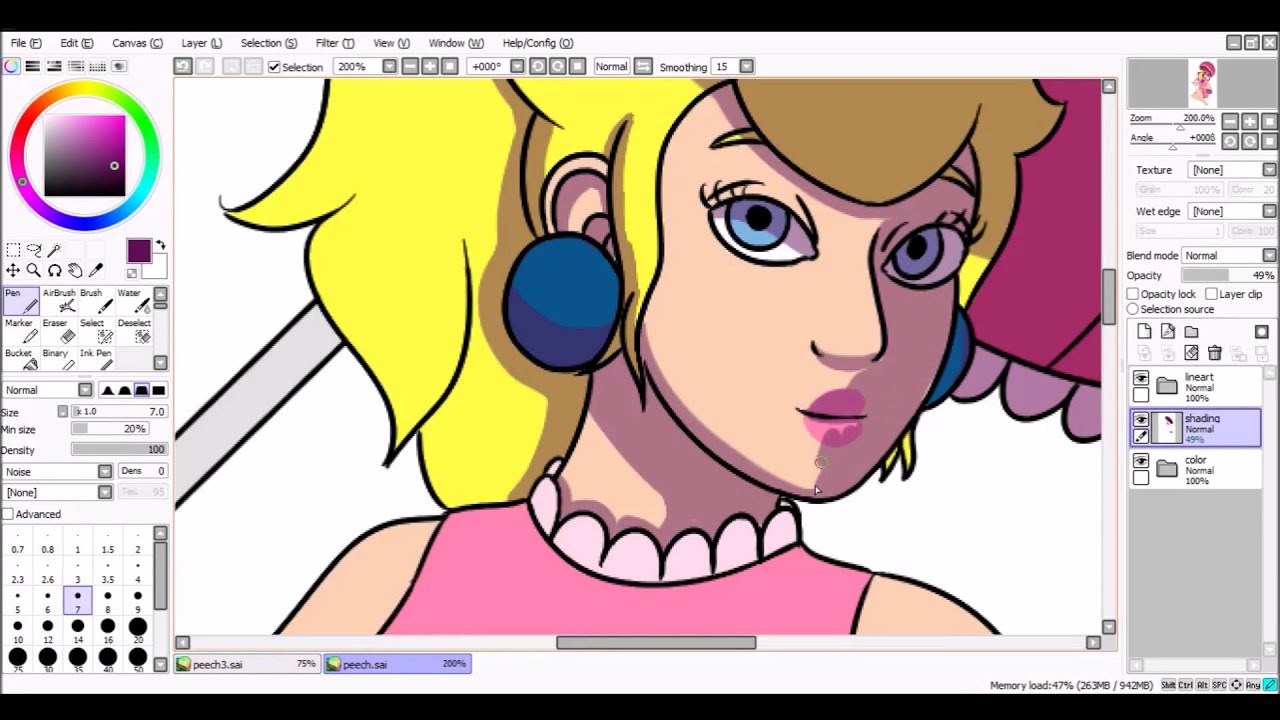Flip canvas horizontally in the toolbar
1280x720 pixels.
[x=643, y=66]
